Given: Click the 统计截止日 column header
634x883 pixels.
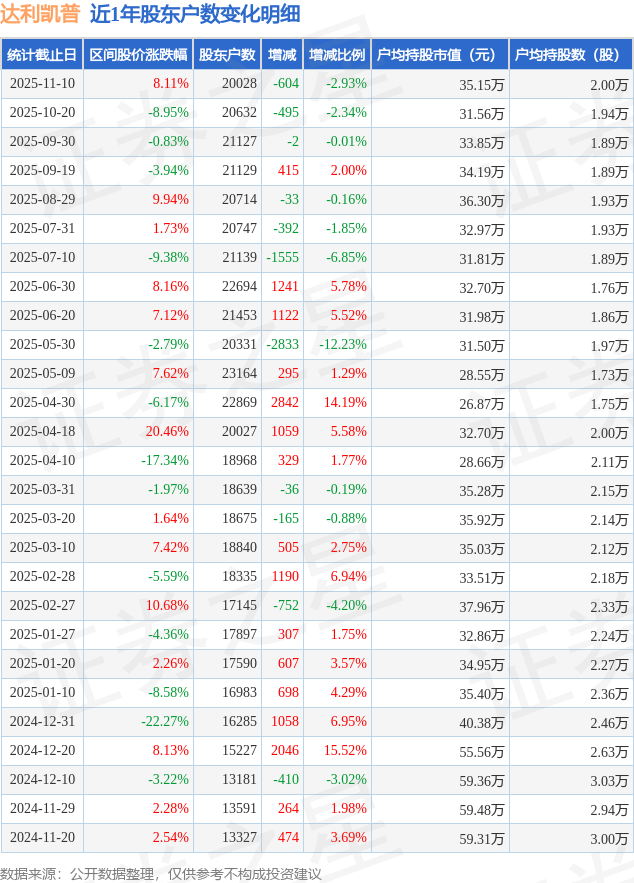Looking at the screenshot, I should [x=41, y=55].
